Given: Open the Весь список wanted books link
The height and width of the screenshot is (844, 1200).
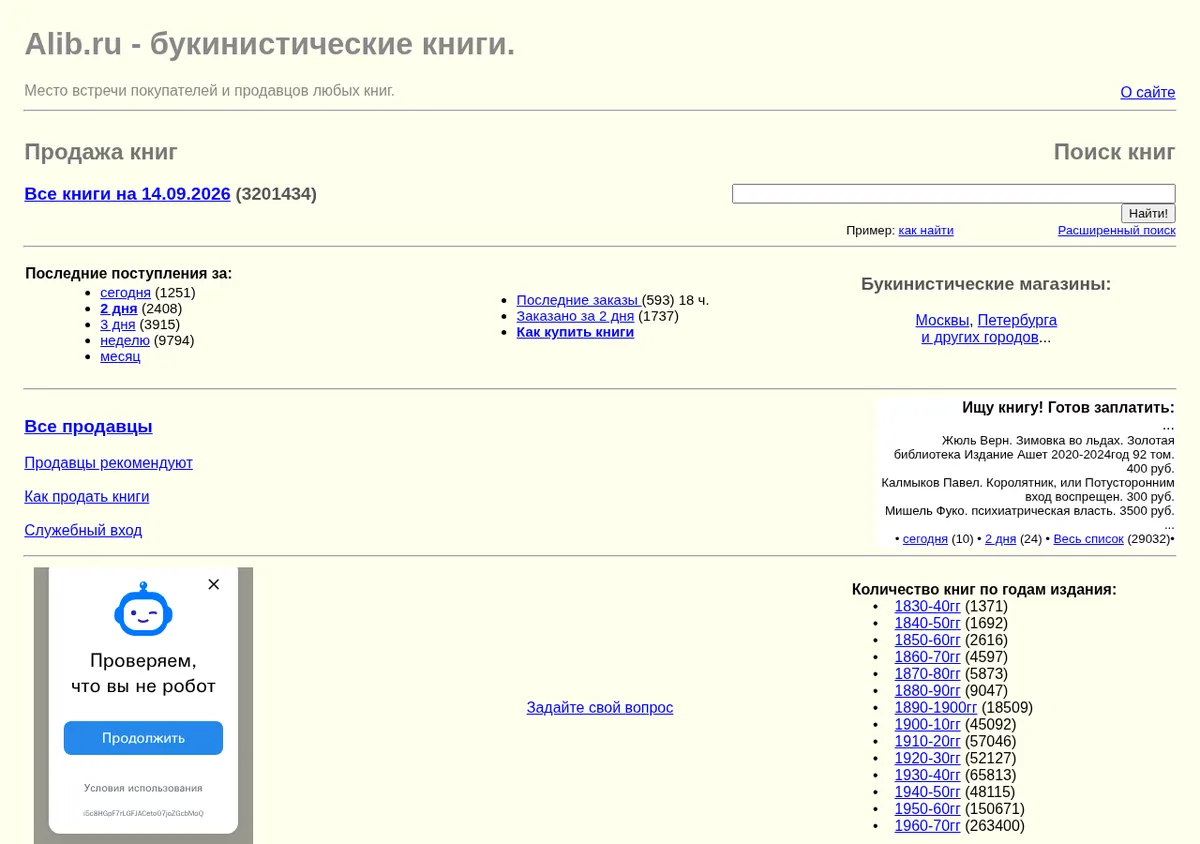Looking at the screenshot, I should pos(1088,538).
